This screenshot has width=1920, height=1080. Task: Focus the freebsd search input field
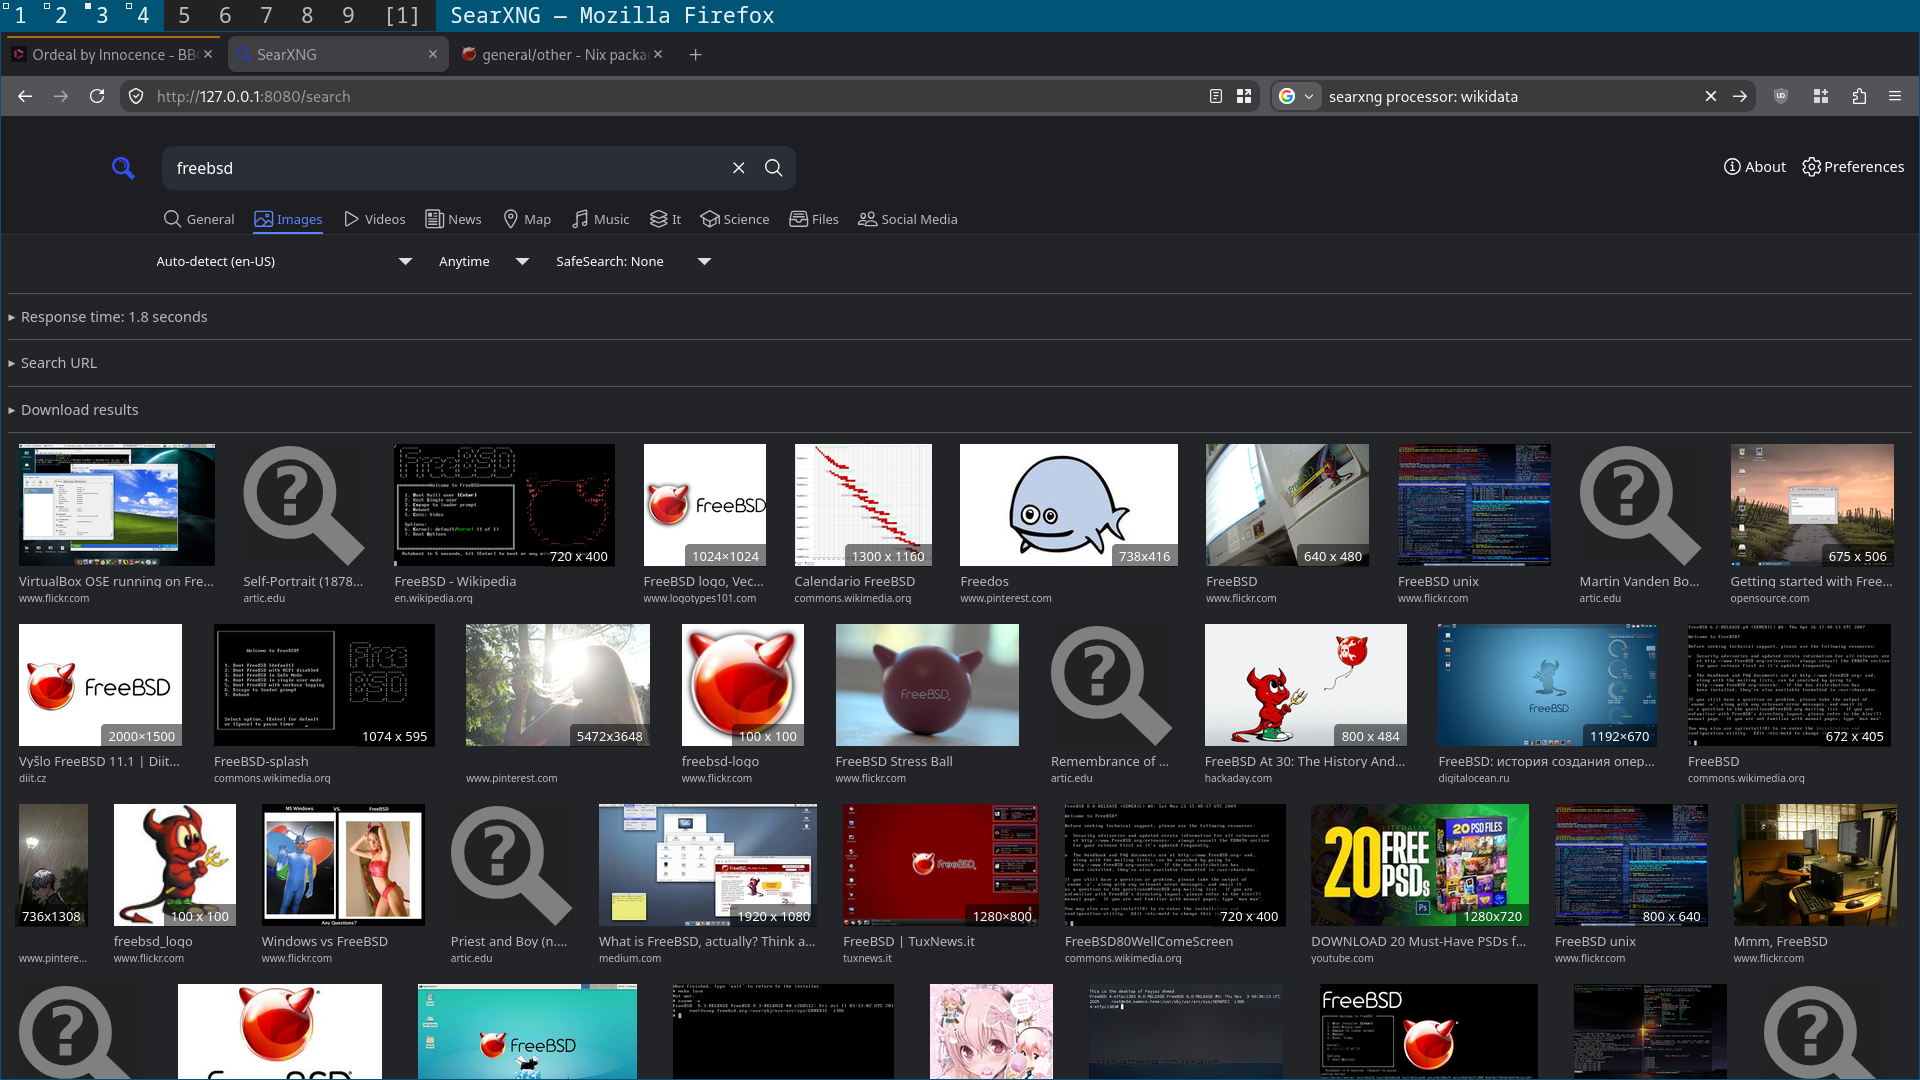[x=448, y=168]
